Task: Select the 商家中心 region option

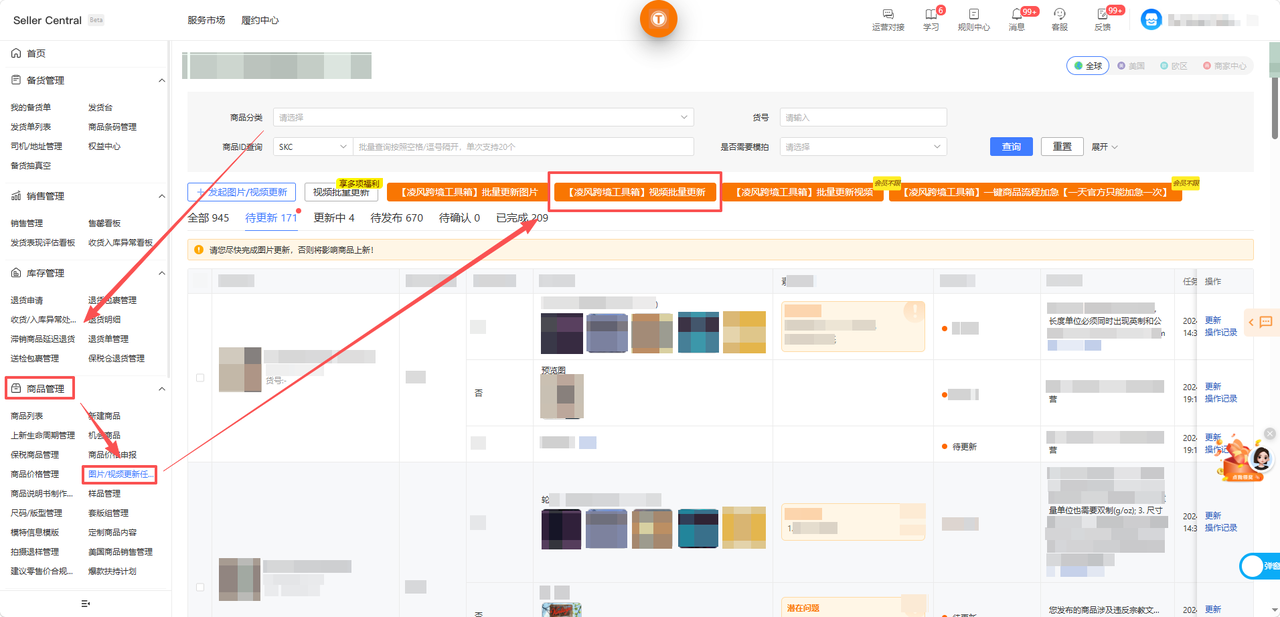Action: coord(1225,66)
